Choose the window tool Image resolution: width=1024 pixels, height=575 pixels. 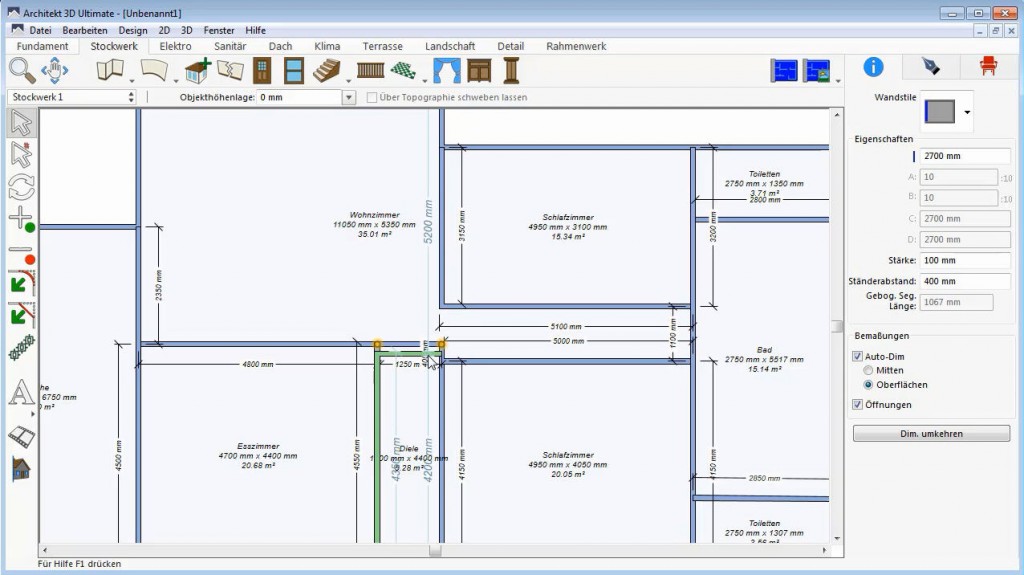pos(294,70)
